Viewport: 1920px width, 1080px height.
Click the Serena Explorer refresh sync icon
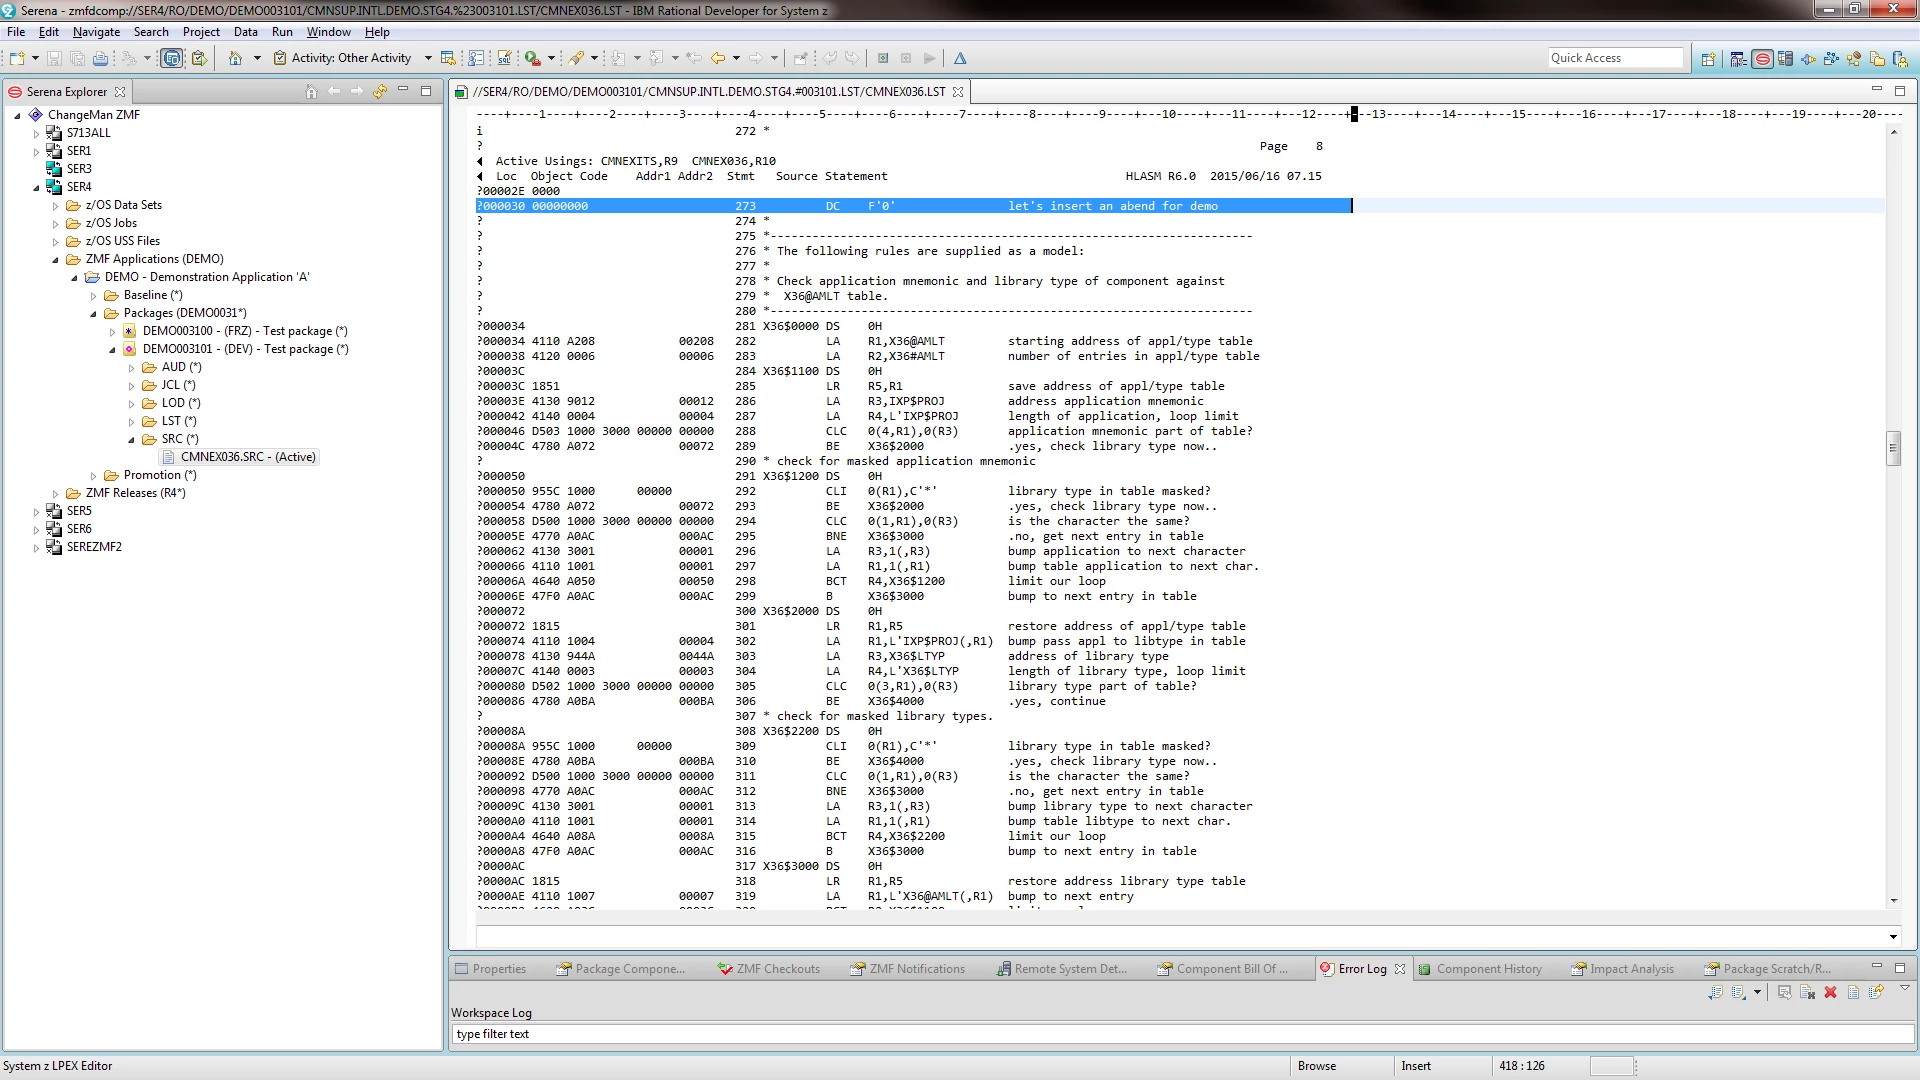point(380,92)
